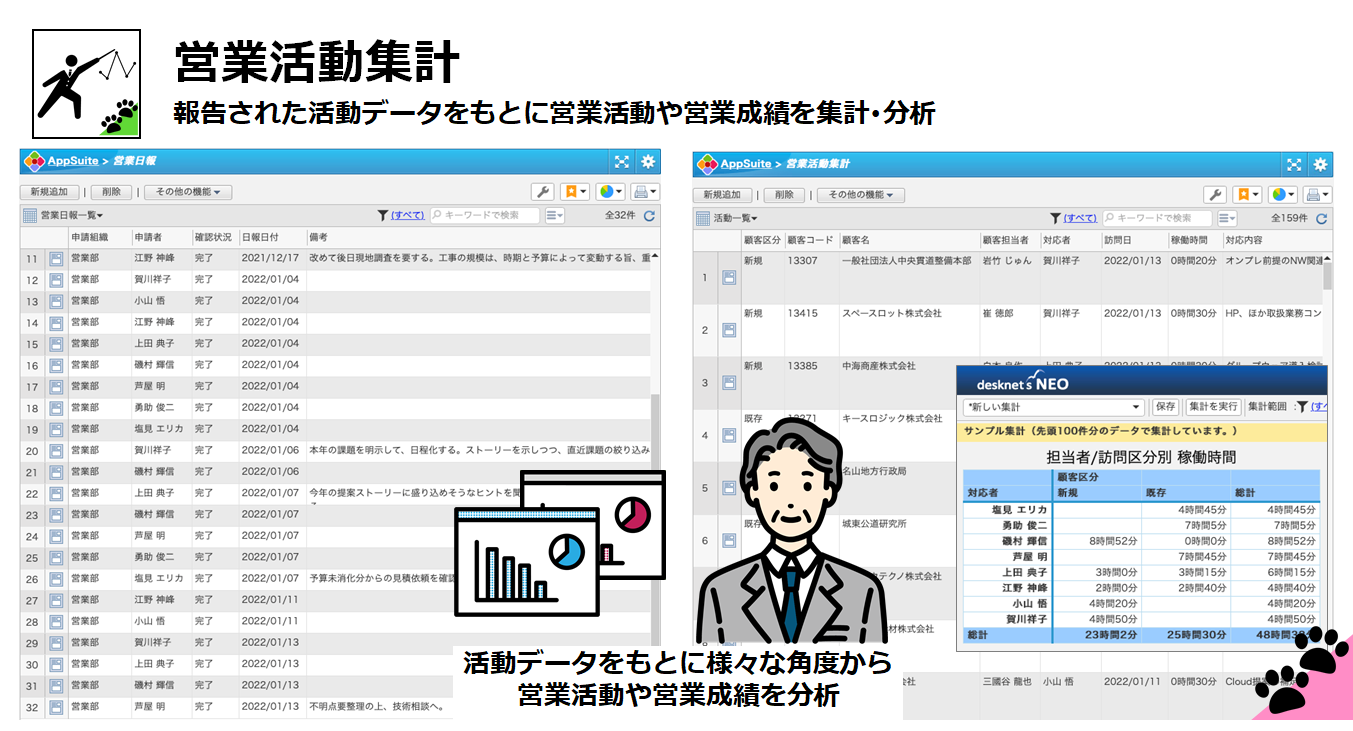1353x731 pixels.
Task: Click the keyword search field in 営業日報
Action: tap(490, 216)
